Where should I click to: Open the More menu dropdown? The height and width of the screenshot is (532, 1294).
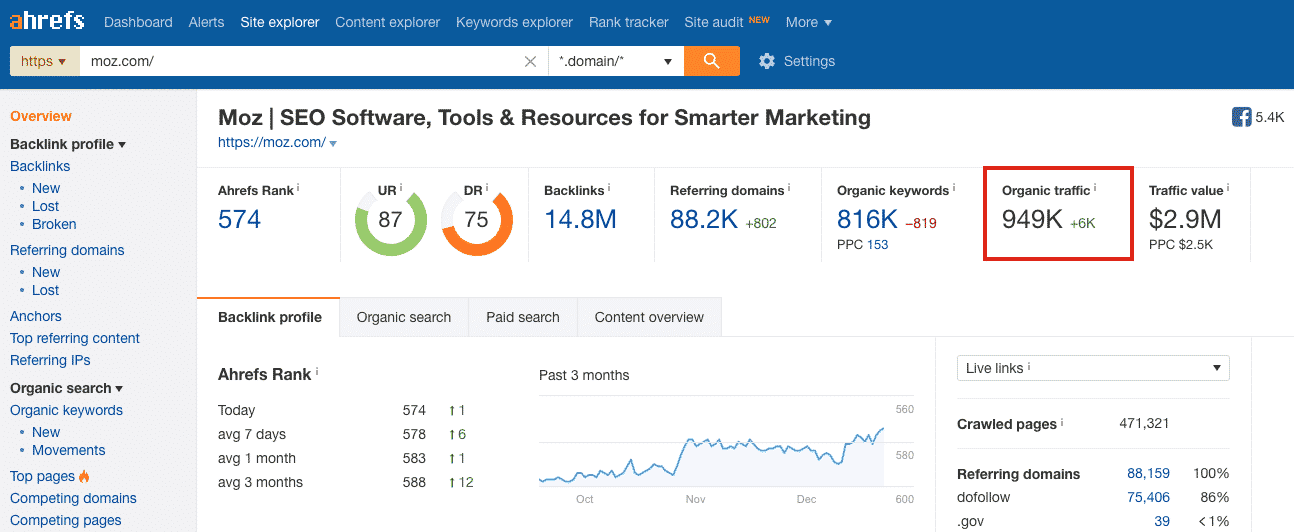pyautogui.click(x=809, y=22)
